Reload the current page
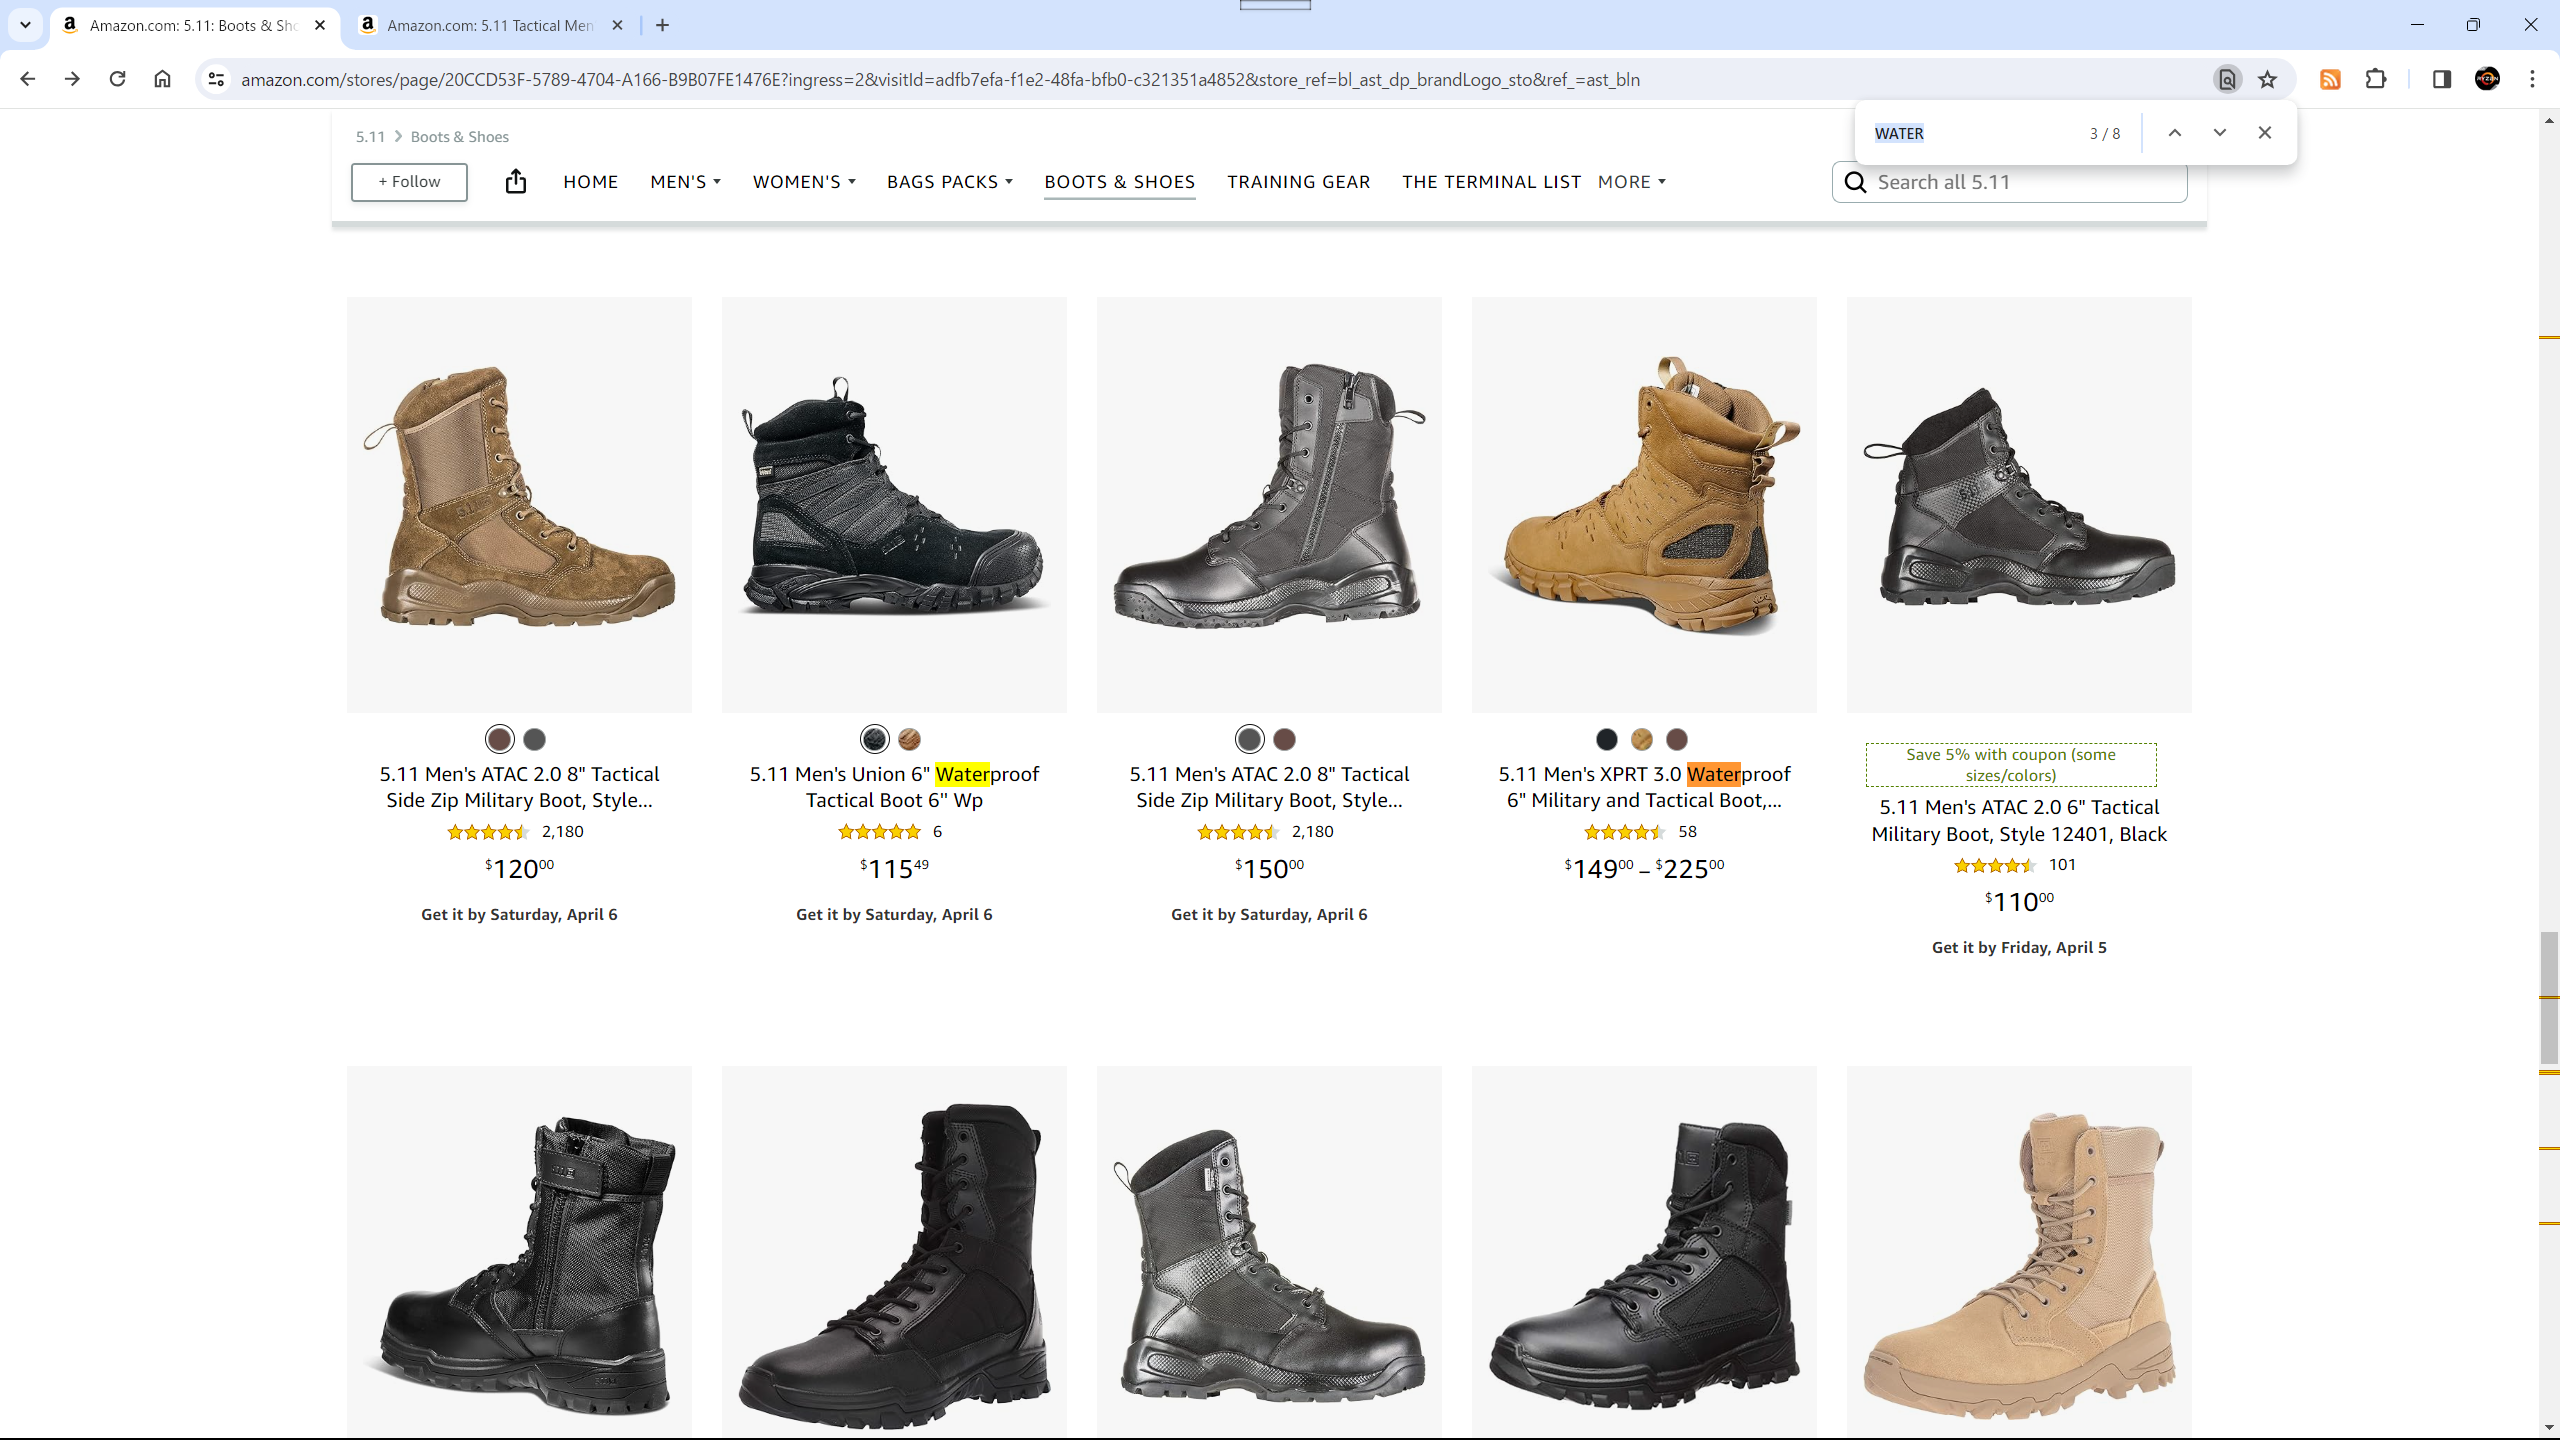2560x1440 pixels. tap(117, 79)
